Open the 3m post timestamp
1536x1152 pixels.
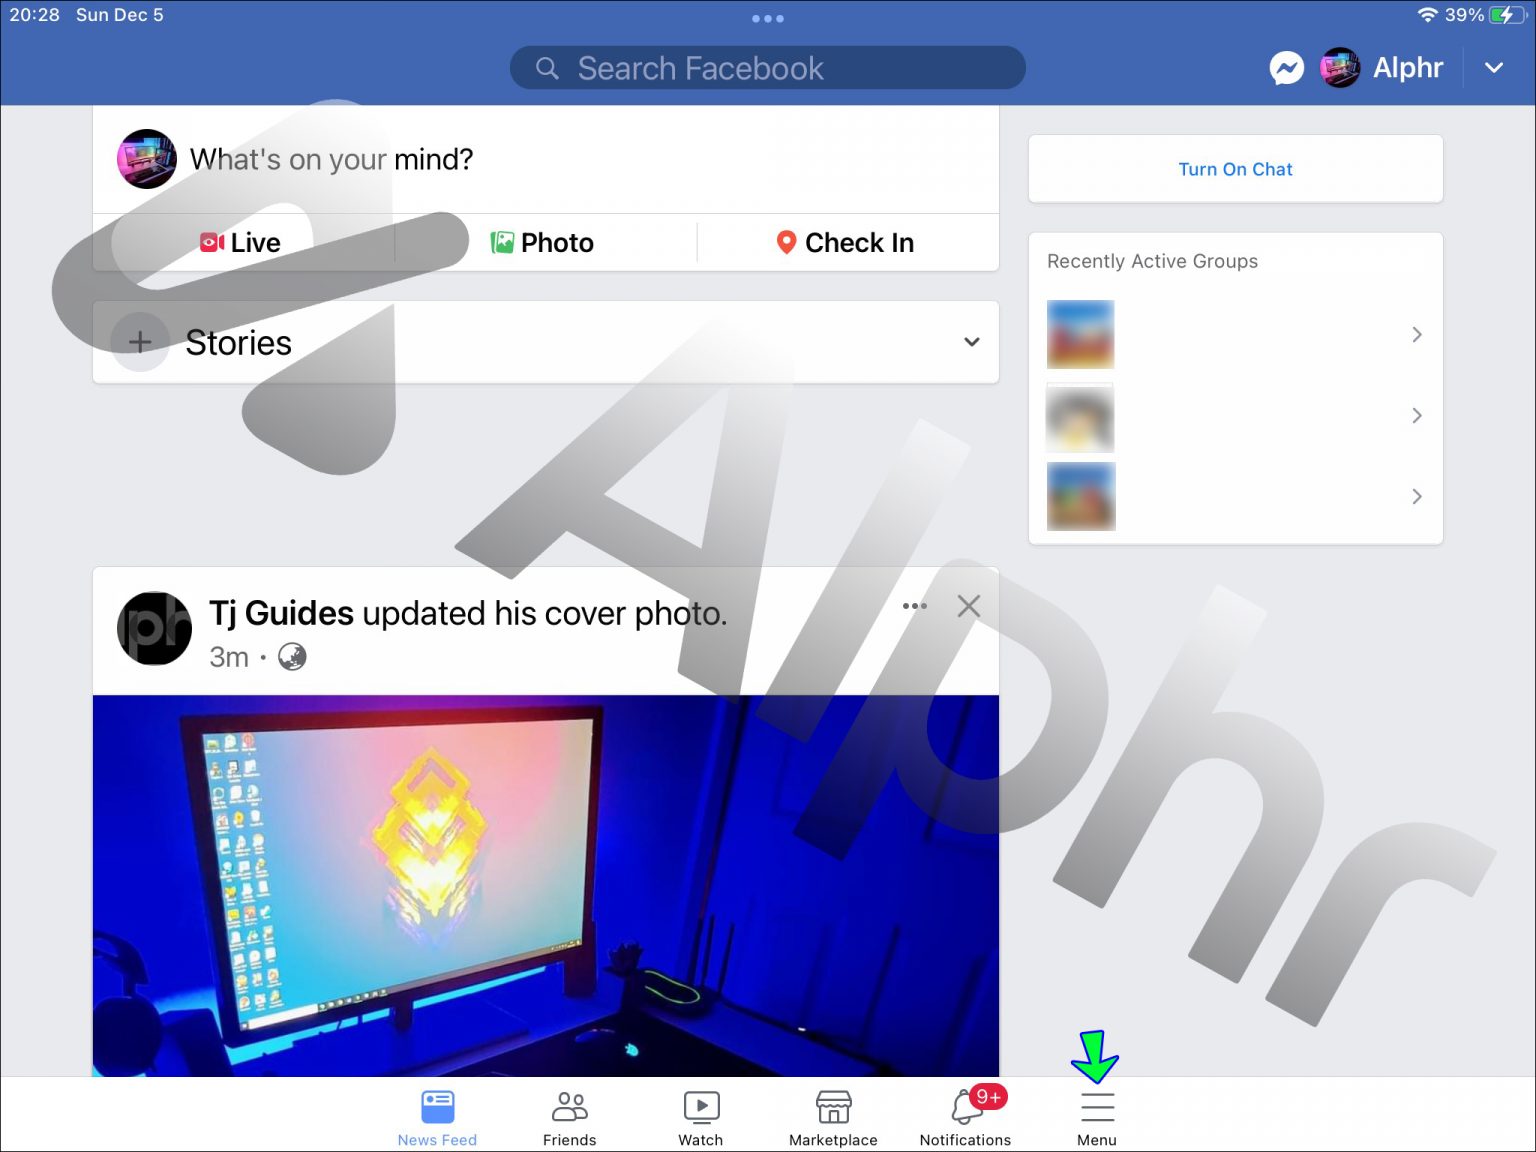coord(229,657)
